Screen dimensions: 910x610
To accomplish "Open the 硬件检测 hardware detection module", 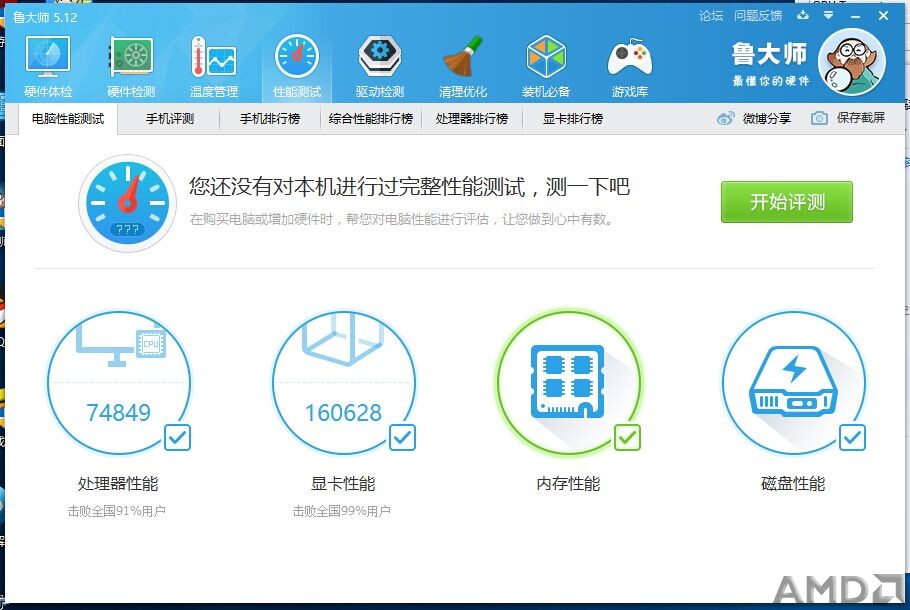I will [131, 67].
